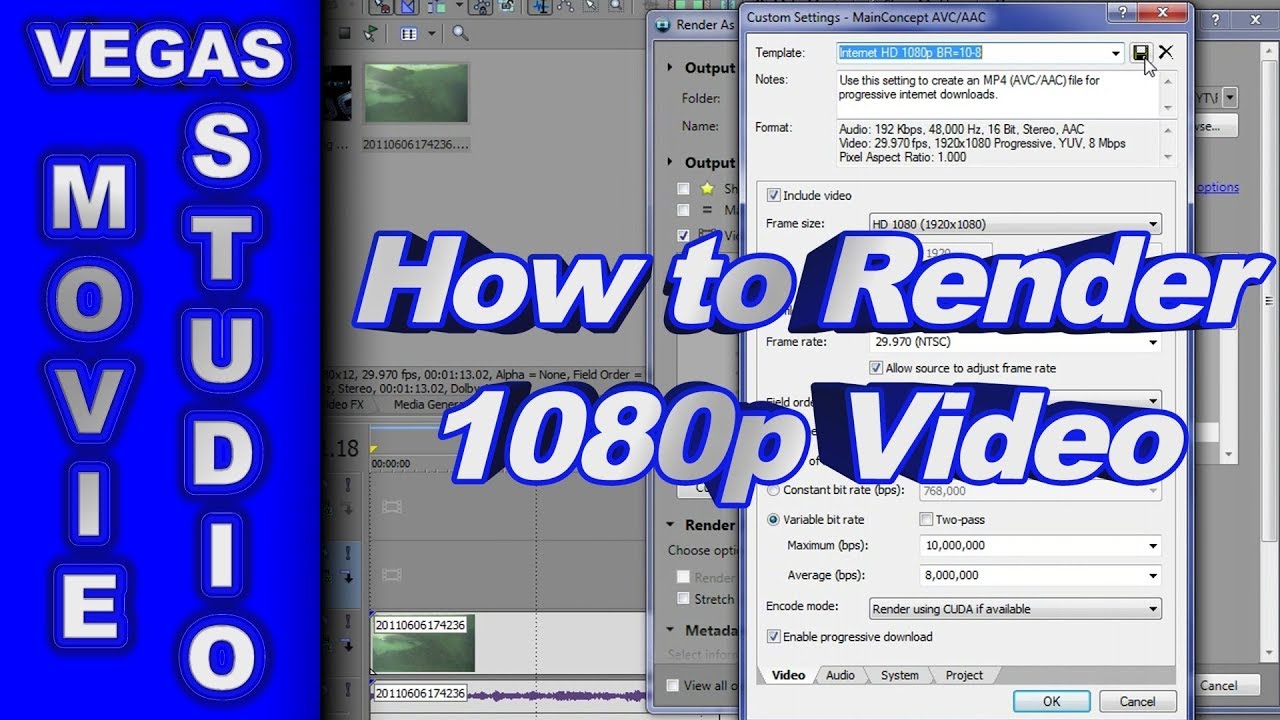Click the yellow timeline start marker
The height and width of the screenshot is (720, 1280).
(x=374, y=448)
